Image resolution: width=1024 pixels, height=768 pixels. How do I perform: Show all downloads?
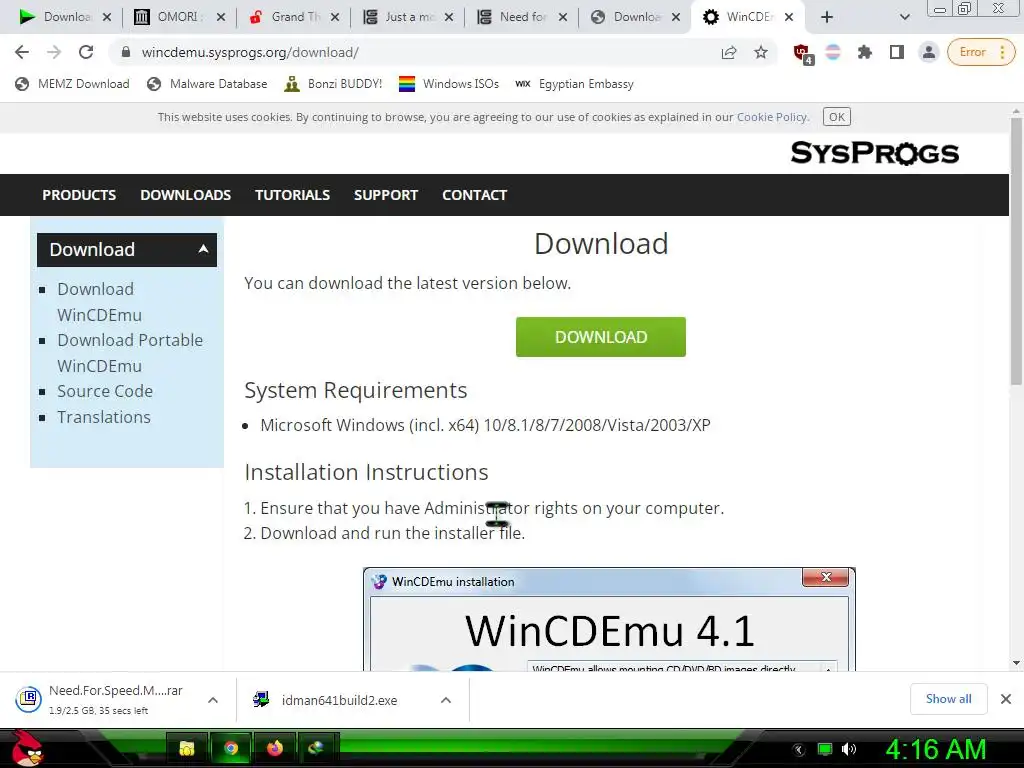click(x=948, y=699)
